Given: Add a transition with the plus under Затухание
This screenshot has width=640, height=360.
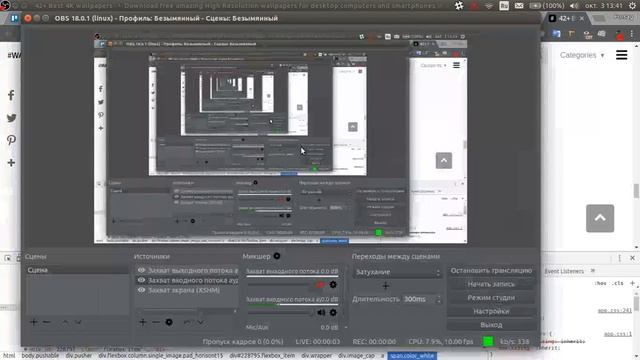Looking at the screenshot, I should (x=385, y=286).
